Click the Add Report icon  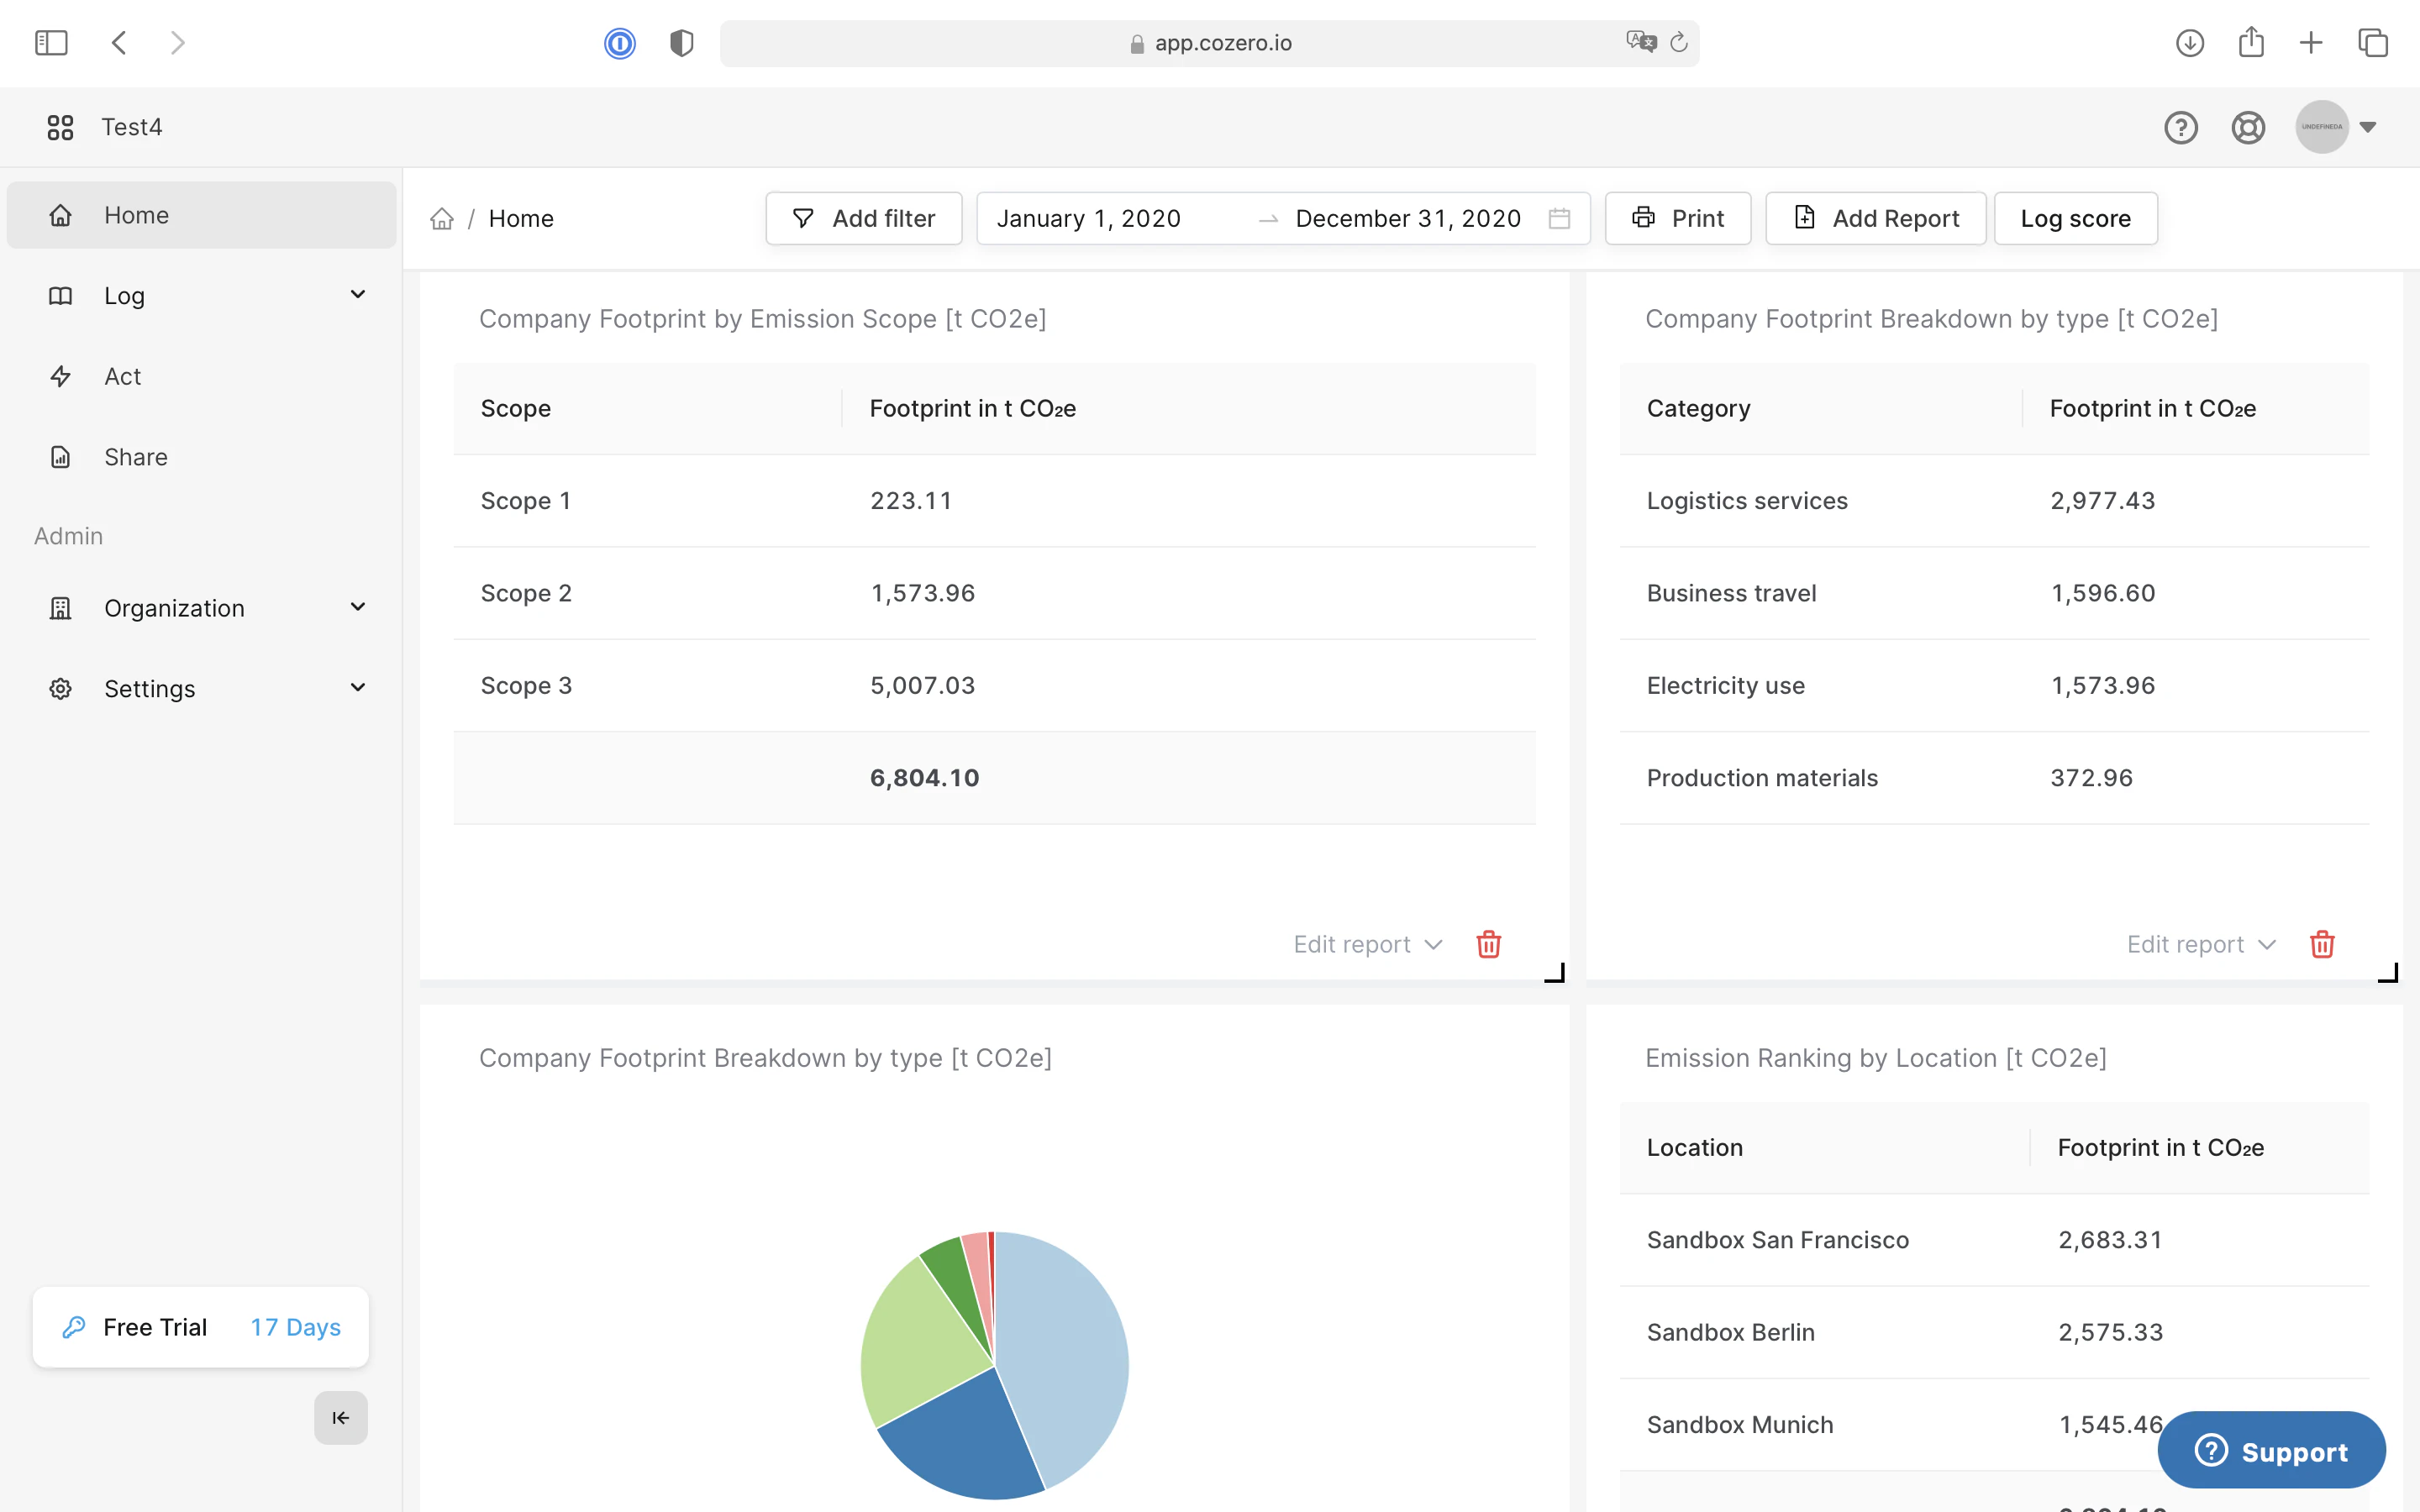(1804, 217)
